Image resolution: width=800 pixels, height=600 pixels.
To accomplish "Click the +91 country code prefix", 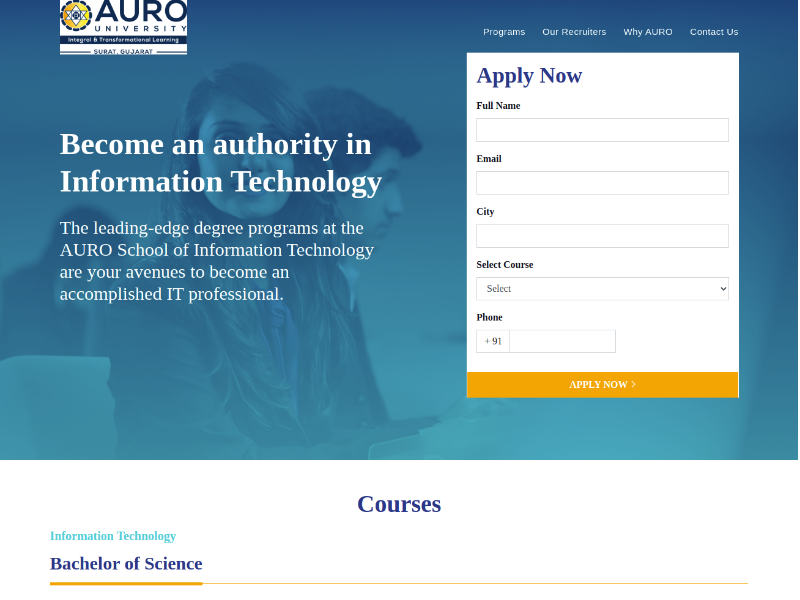I will pyautogui.click(x=493, y=341).
